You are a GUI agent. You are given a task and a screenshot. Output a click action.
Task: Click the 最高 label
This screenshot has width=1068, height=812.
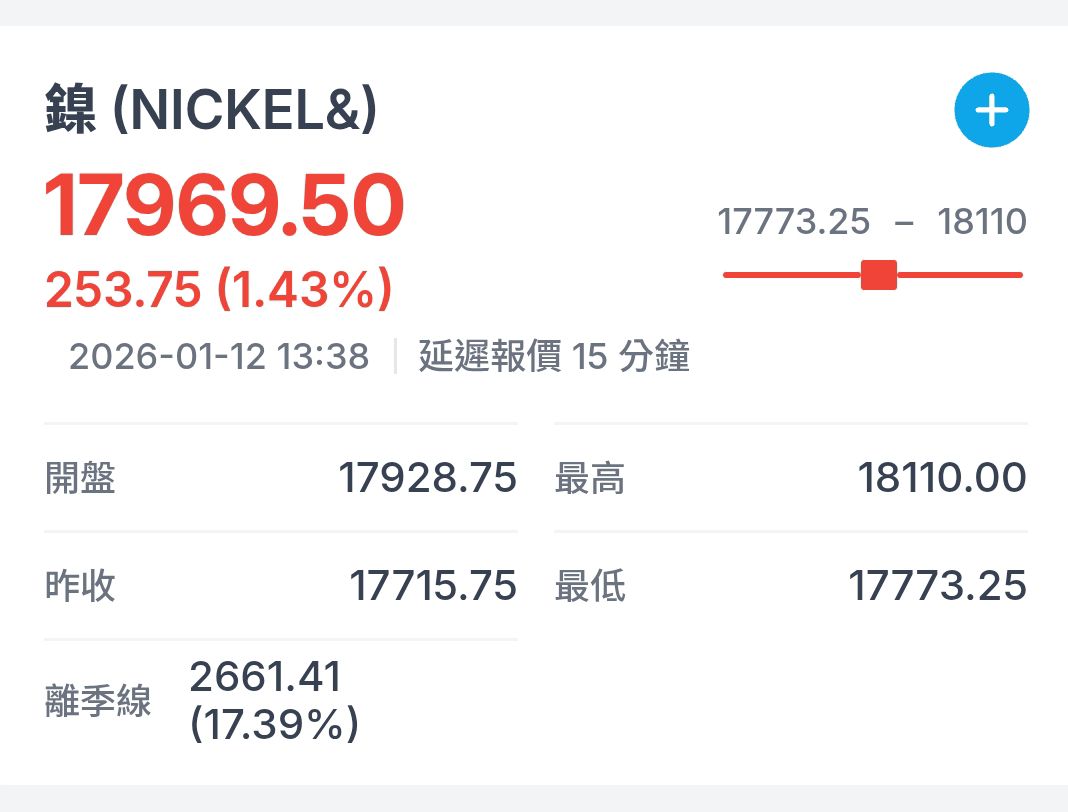pos(590,478)
